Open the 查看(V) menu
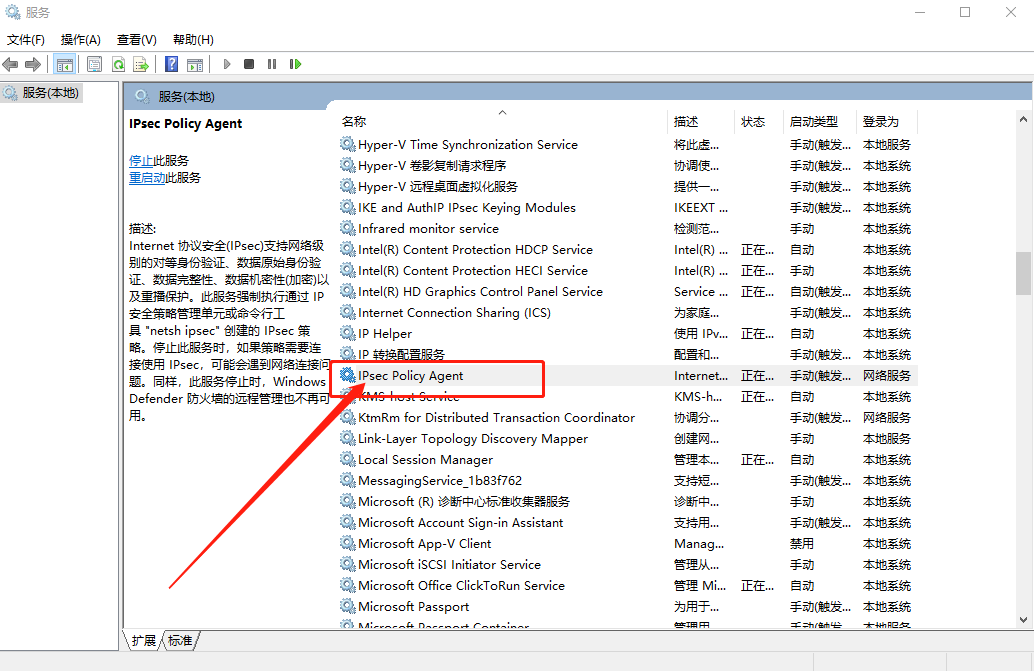 pyautogui.click(x=137, y=40)
